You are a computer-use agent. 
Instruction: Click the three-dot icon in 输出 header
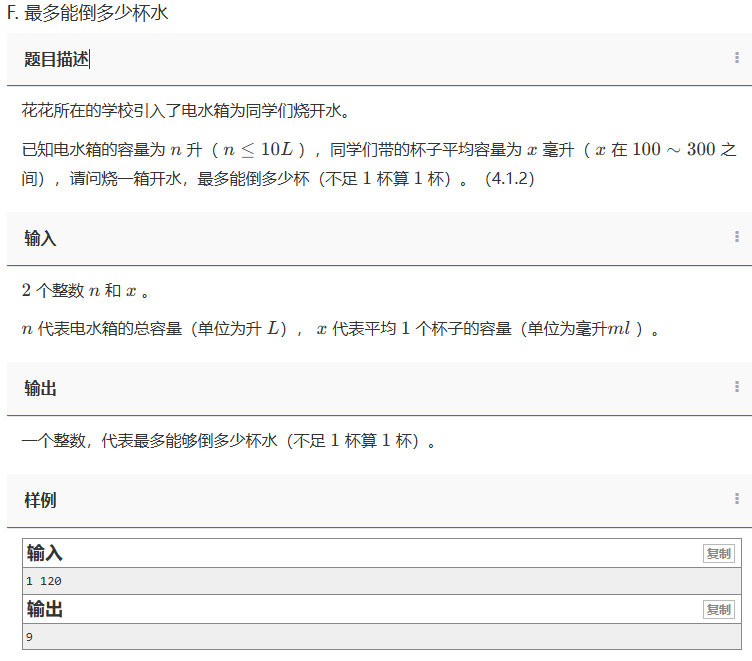click(x=737, y=387)
